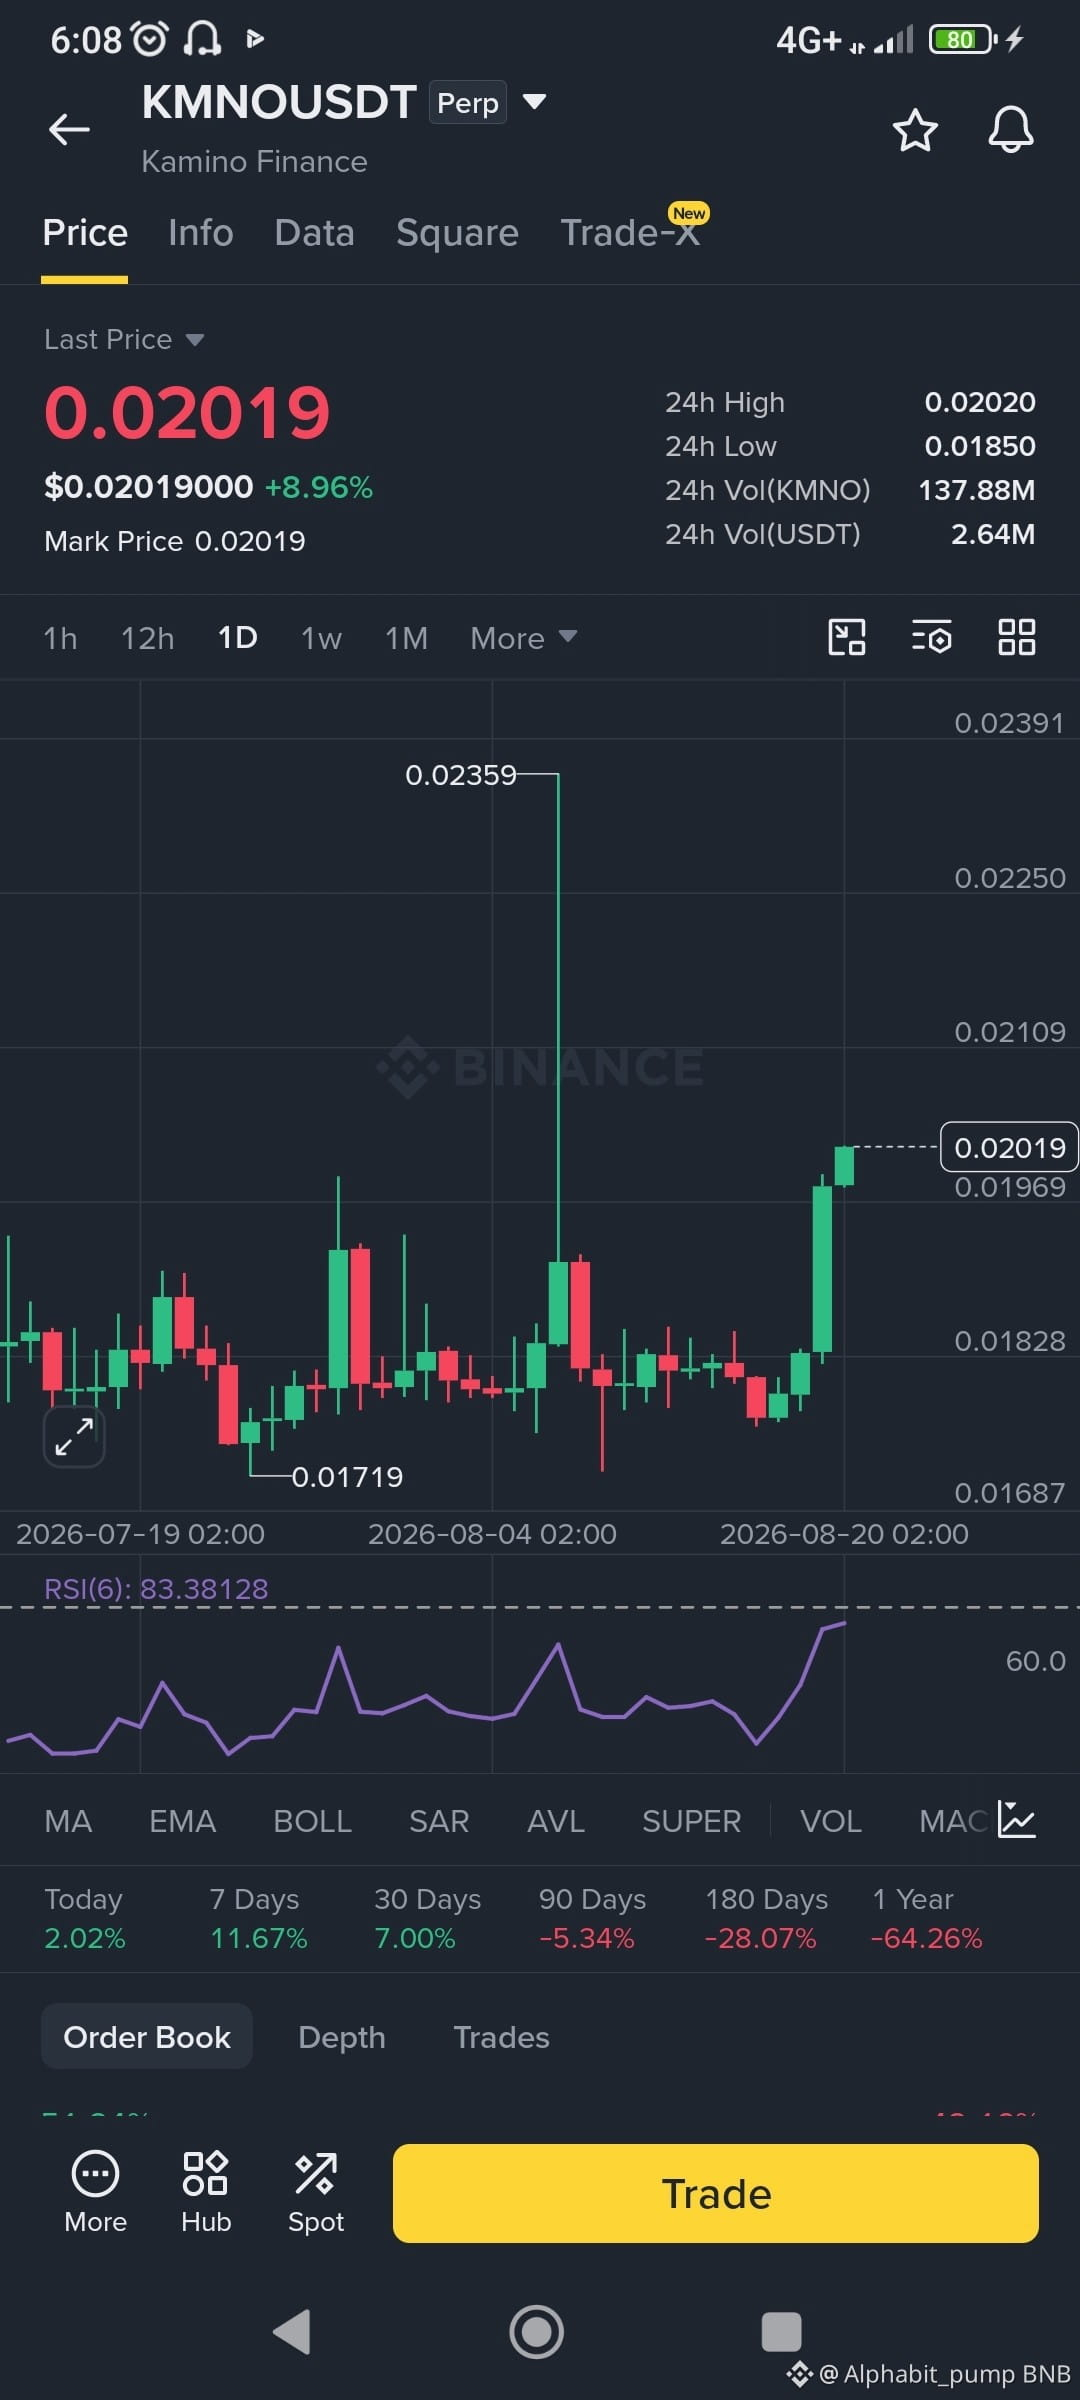Viewport: 1080px width, 2400px height.
Task: Expand the More timeframes dropdown
Action: click(523, 638)
